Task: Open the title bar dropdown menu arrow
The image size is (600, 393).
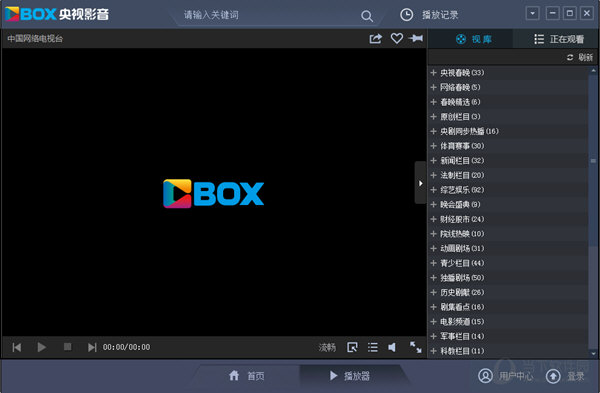Action: click(x=532, y=13)
